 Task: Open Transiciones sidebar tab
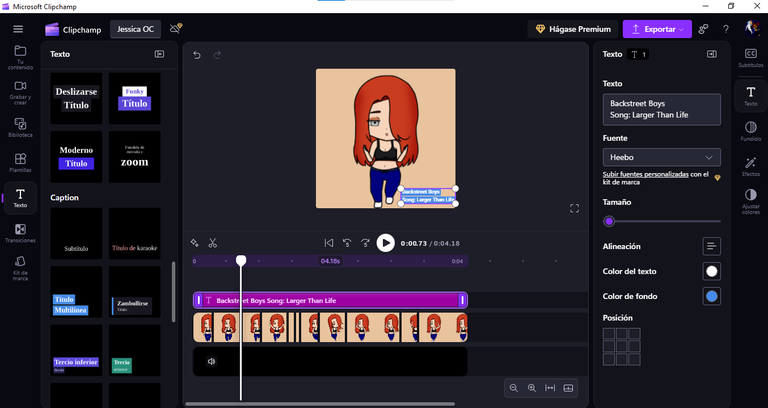[20, 233]
